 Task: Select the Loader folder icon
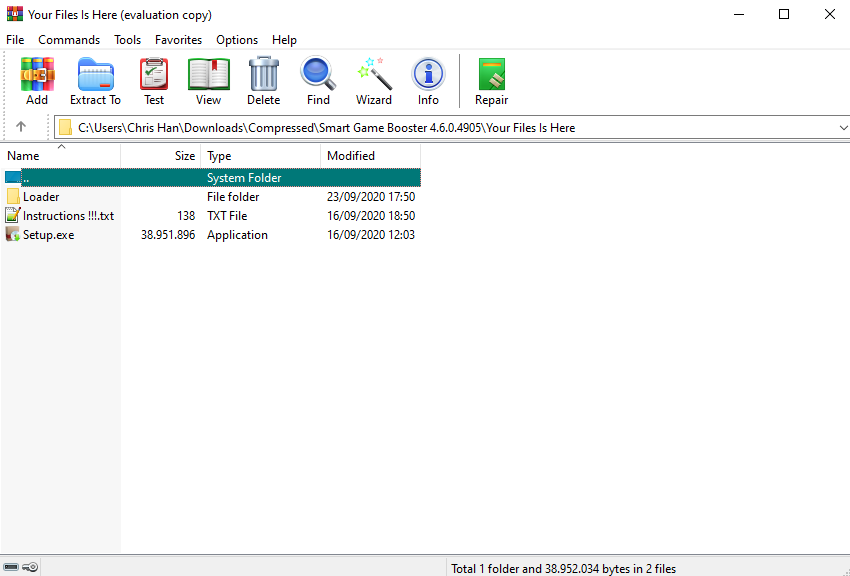pos(13,196)
